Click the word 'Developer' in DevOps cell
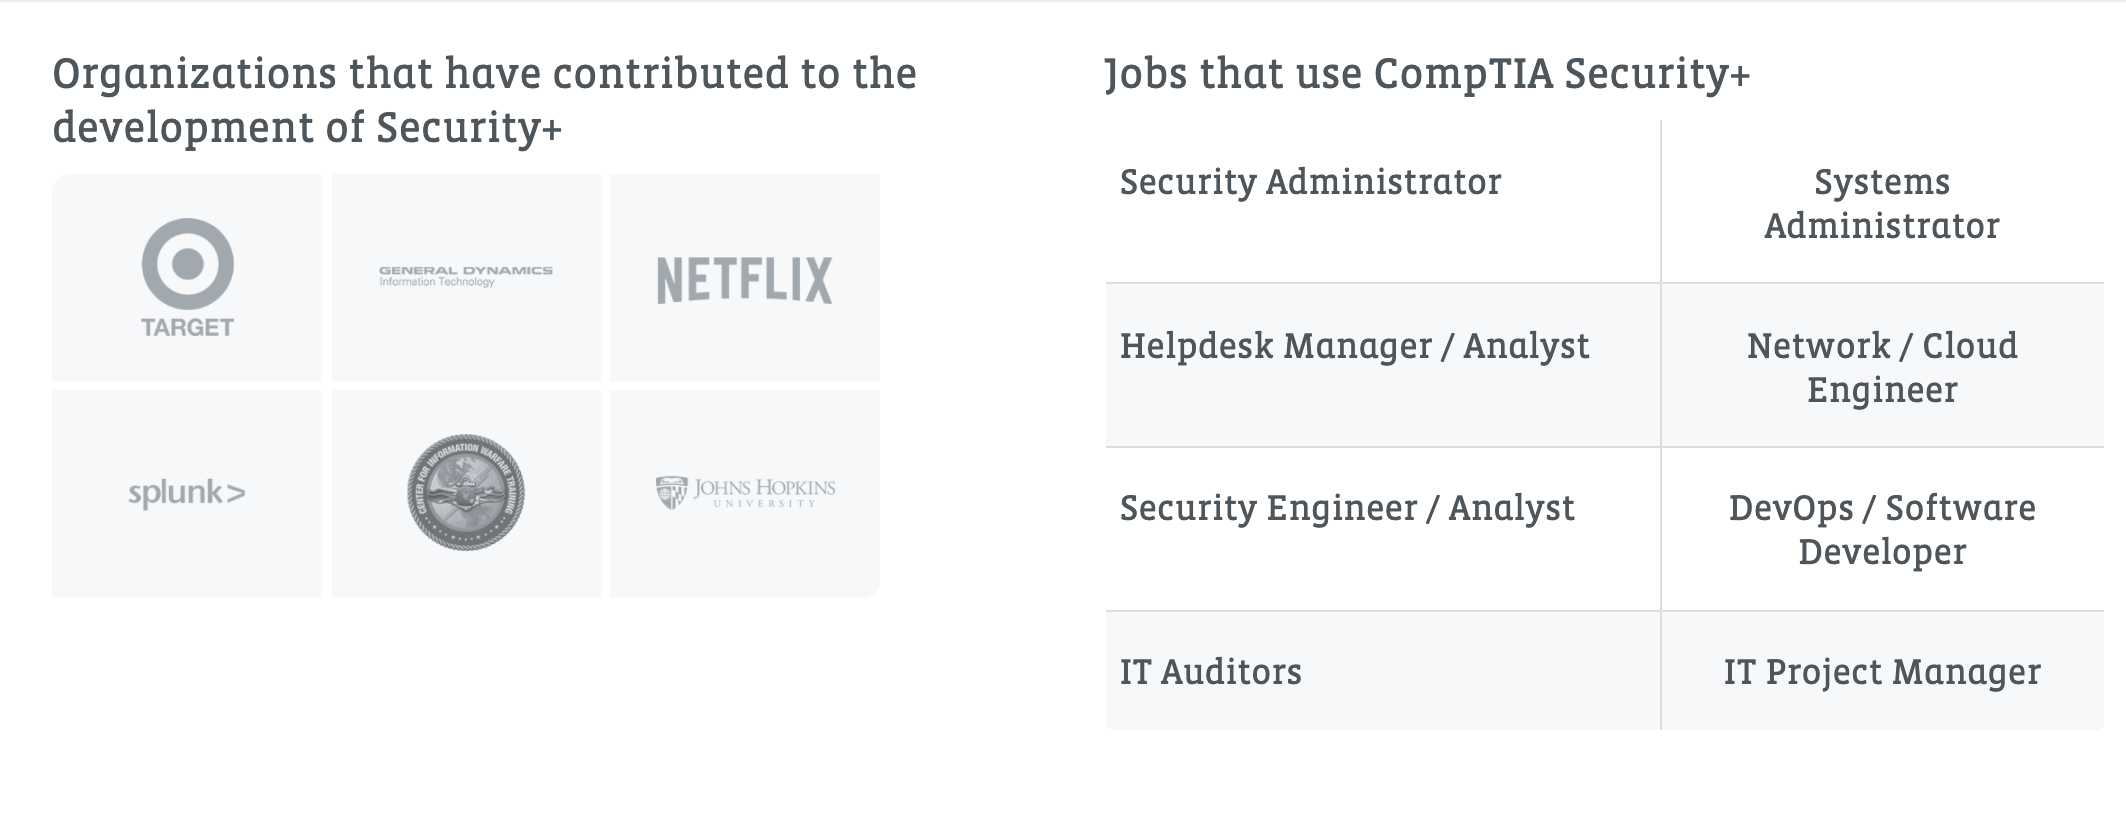The width and height of the screenshot is (2126, 814). (1881, 552)
